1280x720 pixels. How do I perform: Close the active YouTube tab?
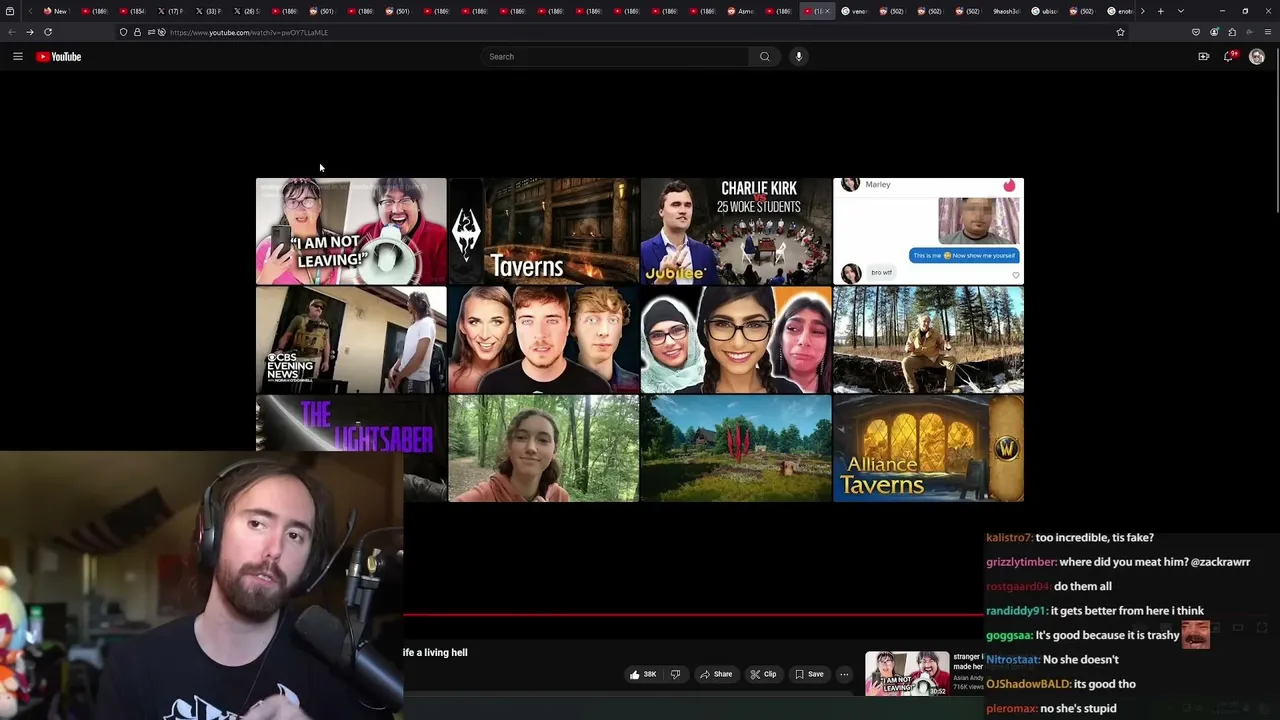tap(827, 11)
